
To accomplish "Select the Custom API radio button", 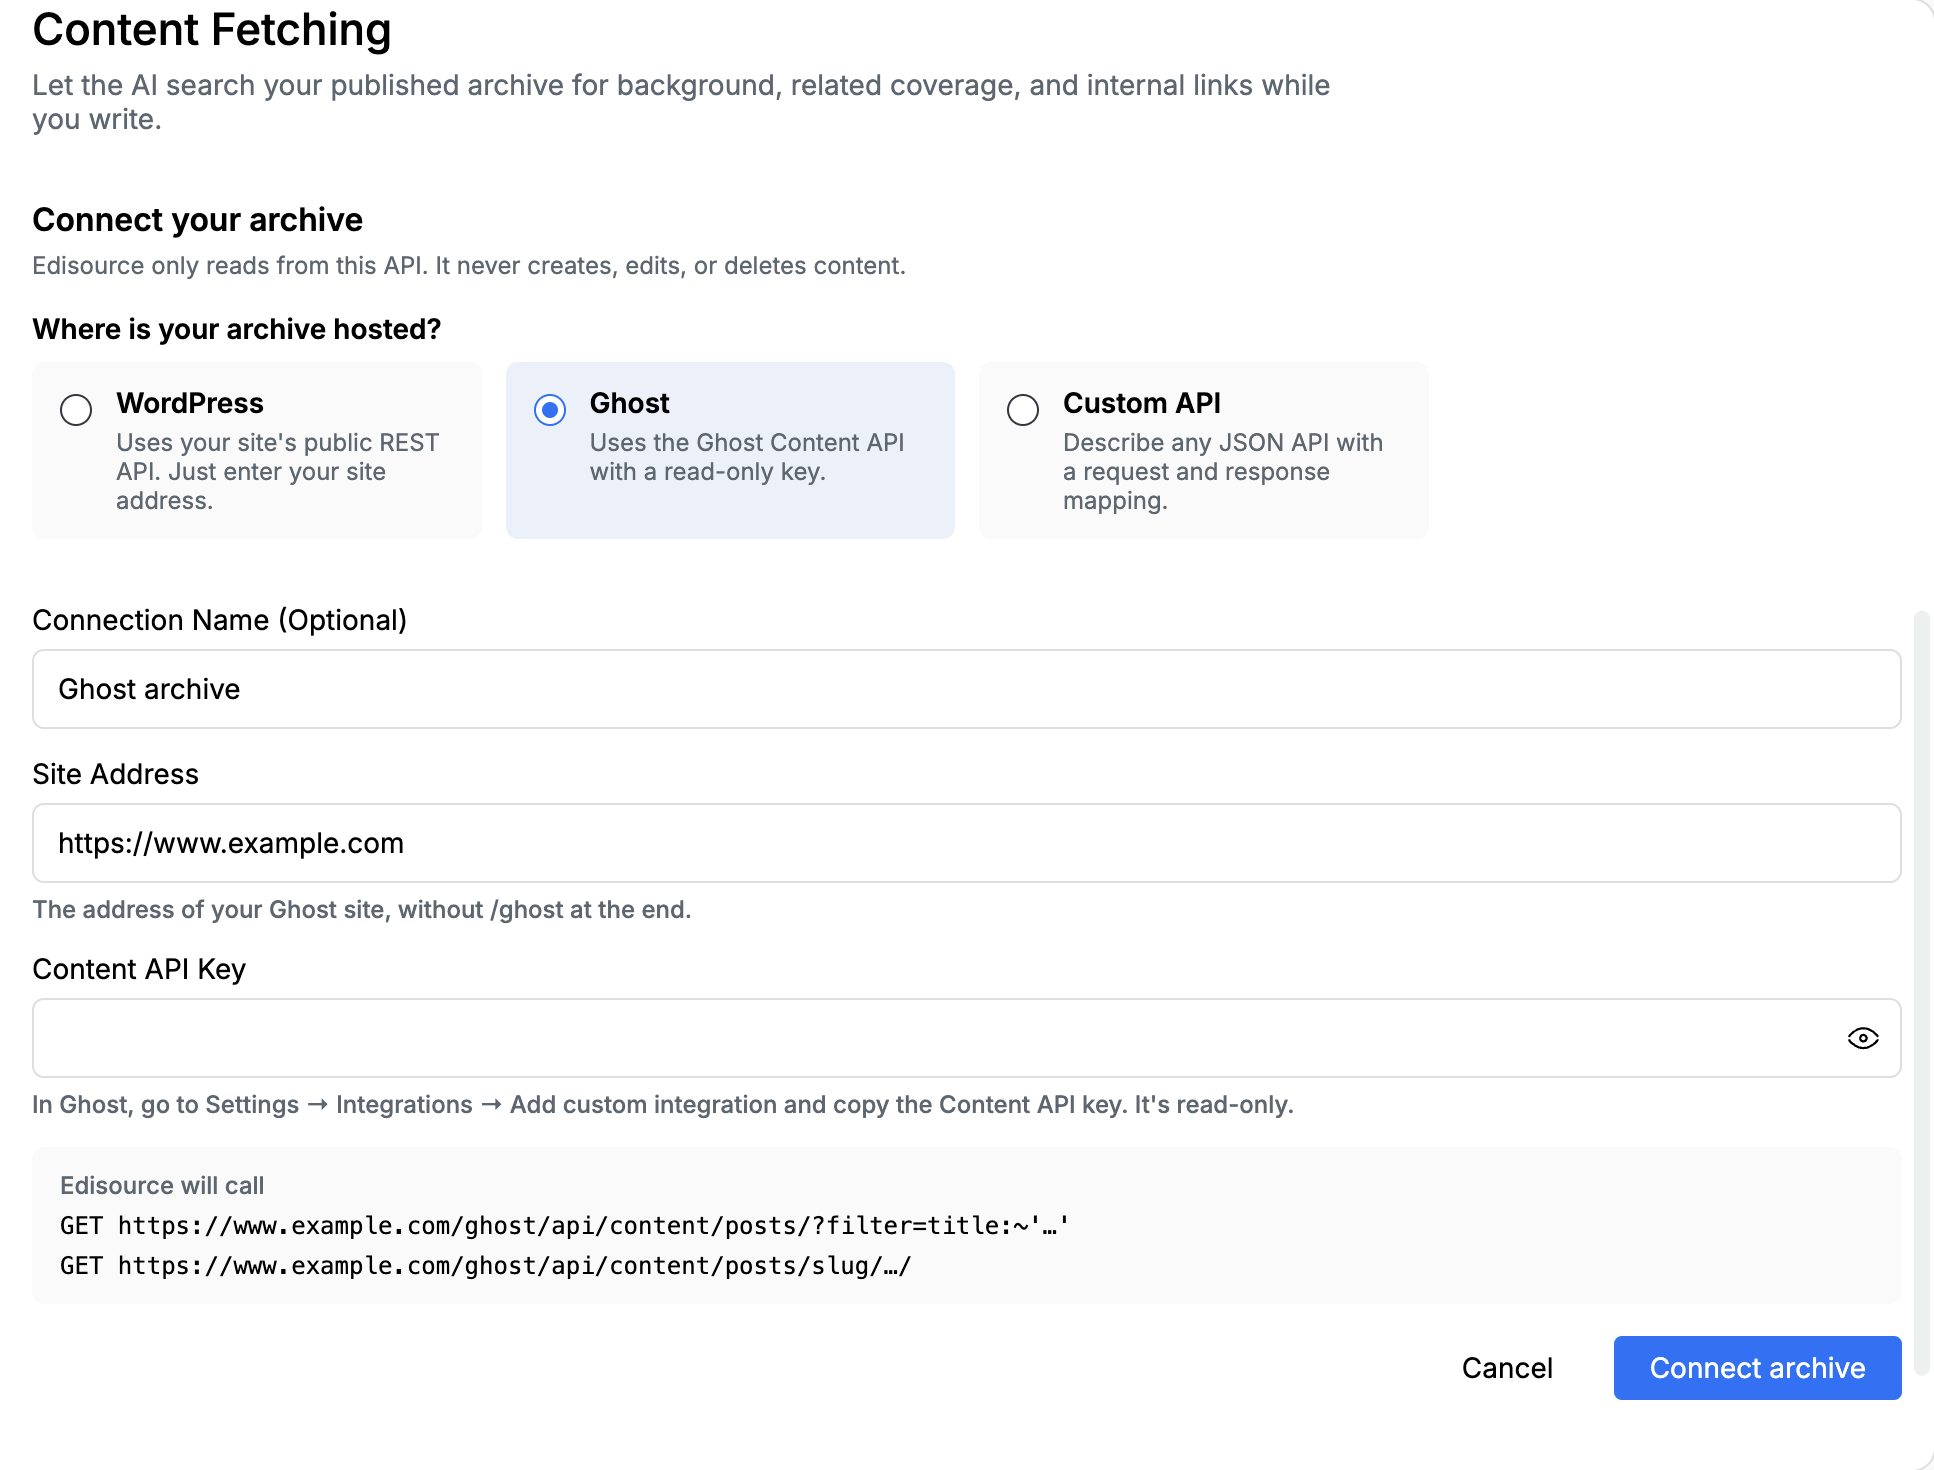I will pyautogui.click(x=1023, y=410).
